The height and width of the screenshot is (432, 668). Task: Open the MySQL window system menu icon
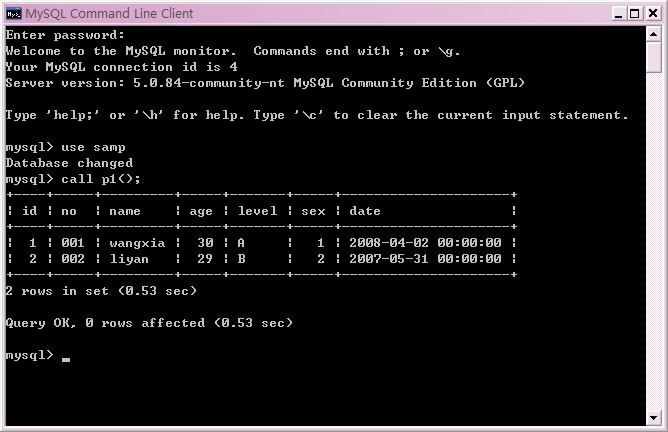(x=14, y=14)
